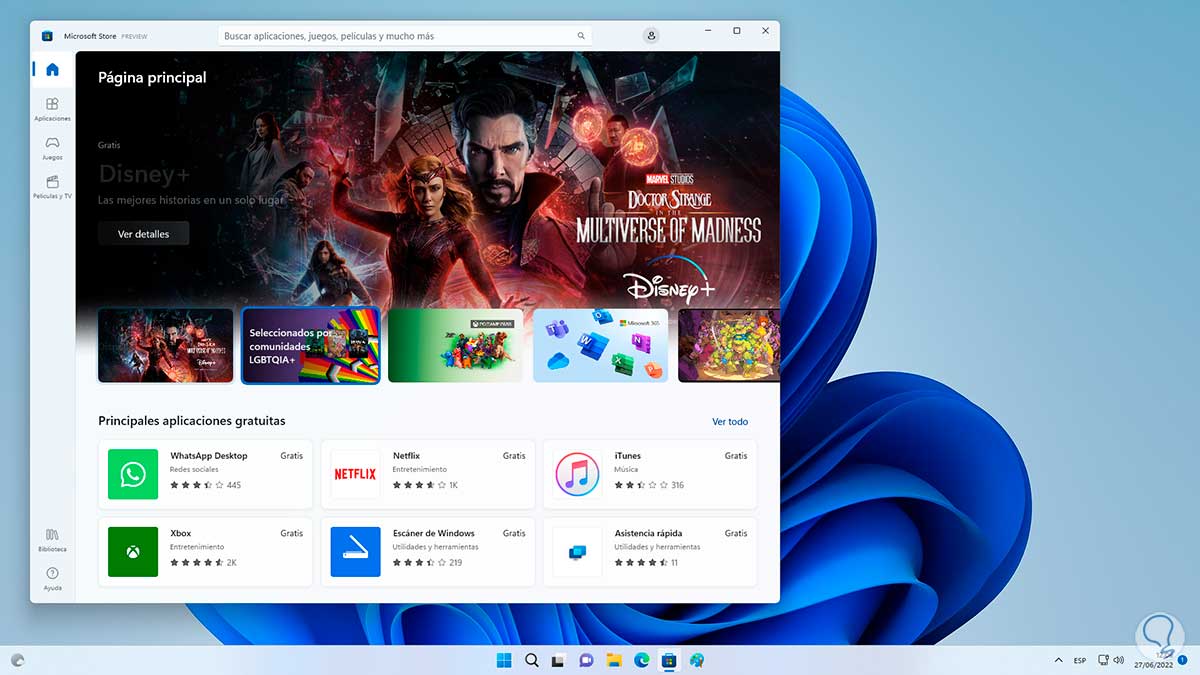
Task: Open the Escáner de Windows app icon
Action: 355,552
